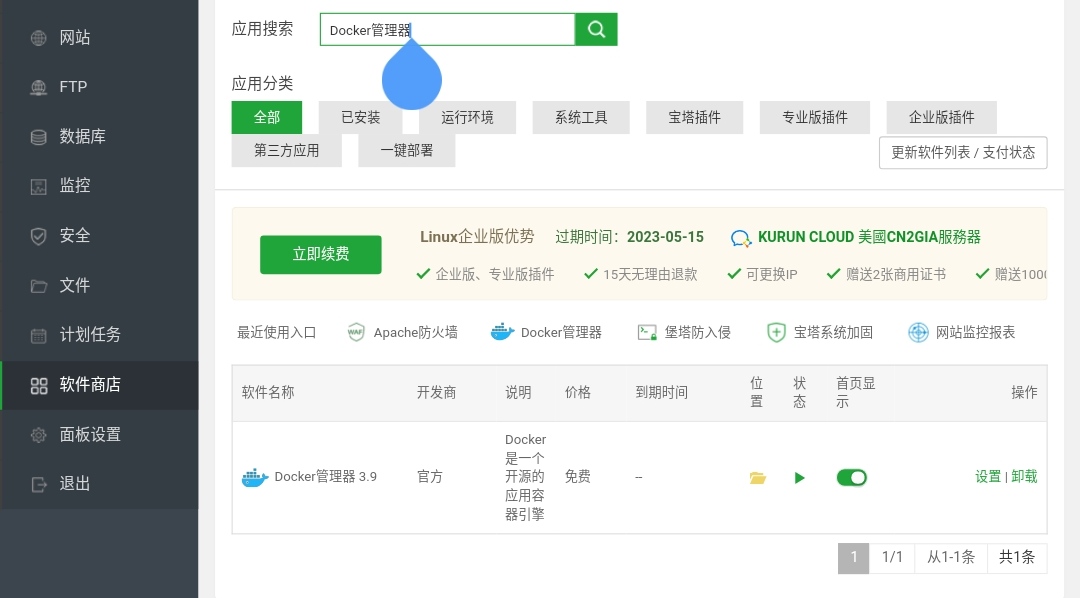Select the 一键部署 category tab

coord(407,150)
